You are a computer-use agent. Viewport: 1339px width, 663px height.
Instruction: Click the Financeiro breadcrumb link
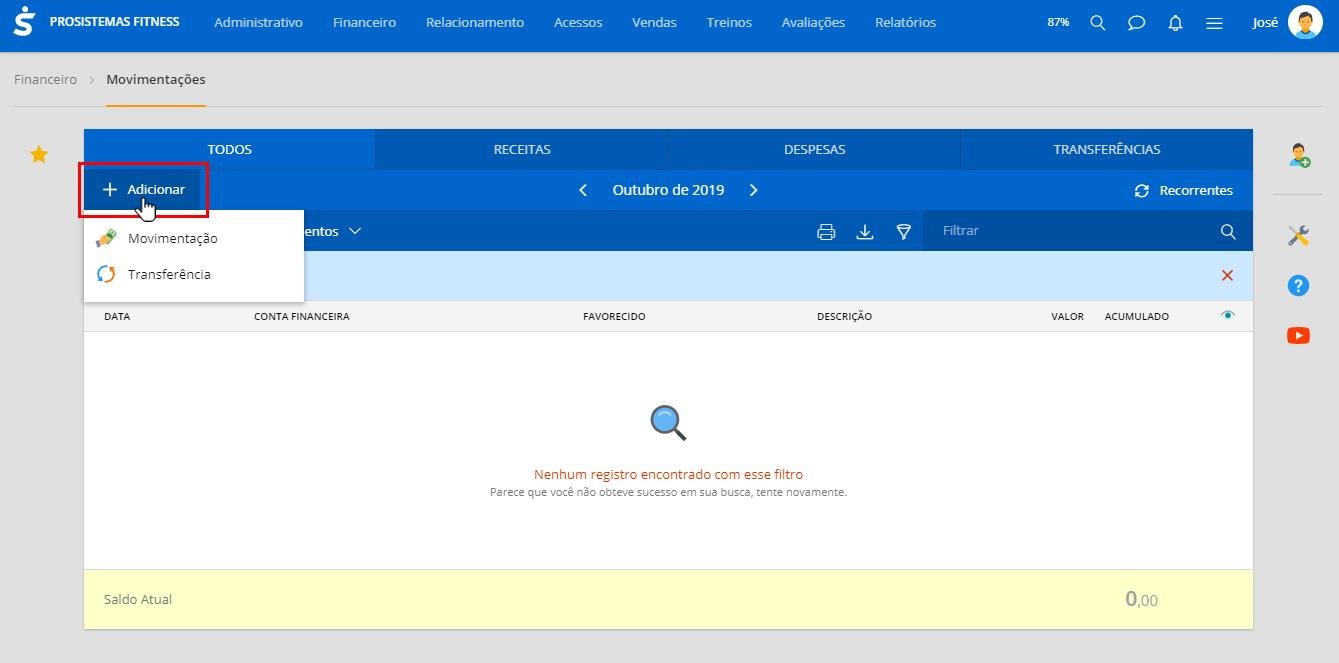tap(45, 79)
